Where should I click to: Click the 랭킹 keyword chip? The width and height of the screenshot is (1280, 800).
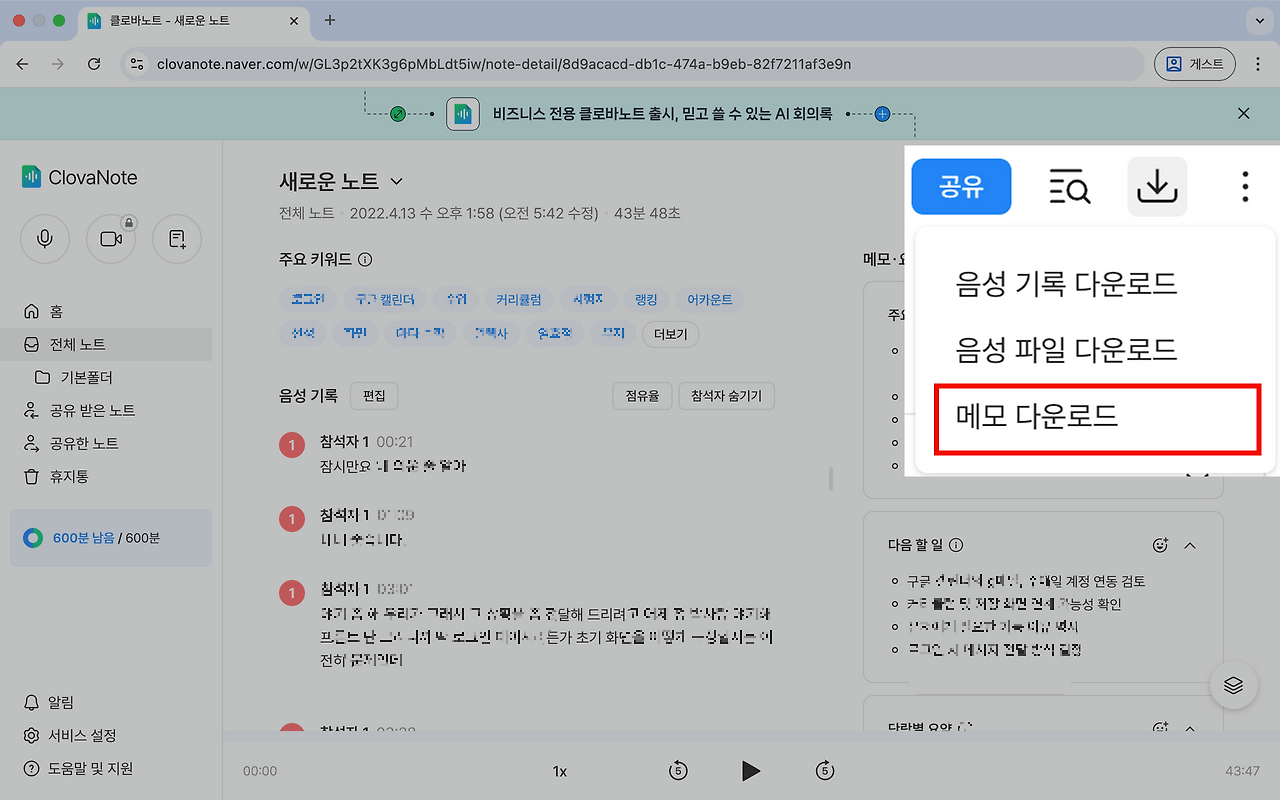pyautogui.click(x=646, y=300)
